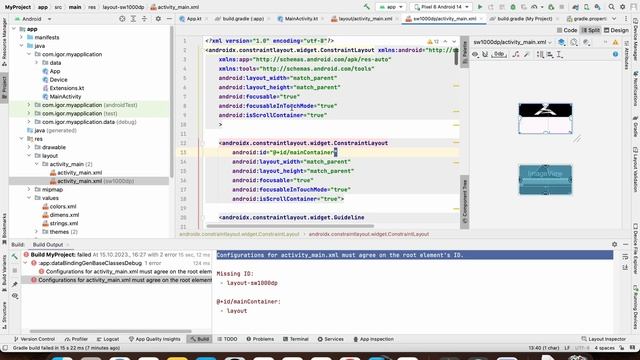The image size is (640, 360).
Task: Open Device Manager side panel
Action: click(x=636, y=39)
